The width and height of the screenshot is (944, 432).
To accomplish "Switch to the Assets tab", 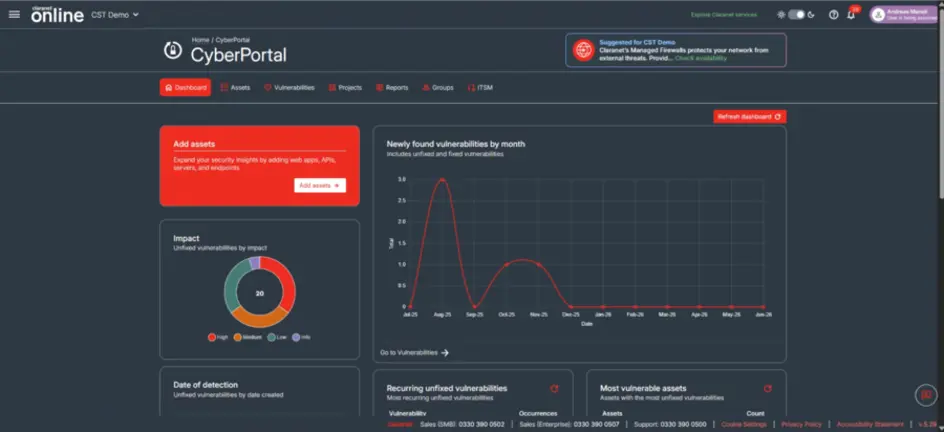I will pos(235,88).
